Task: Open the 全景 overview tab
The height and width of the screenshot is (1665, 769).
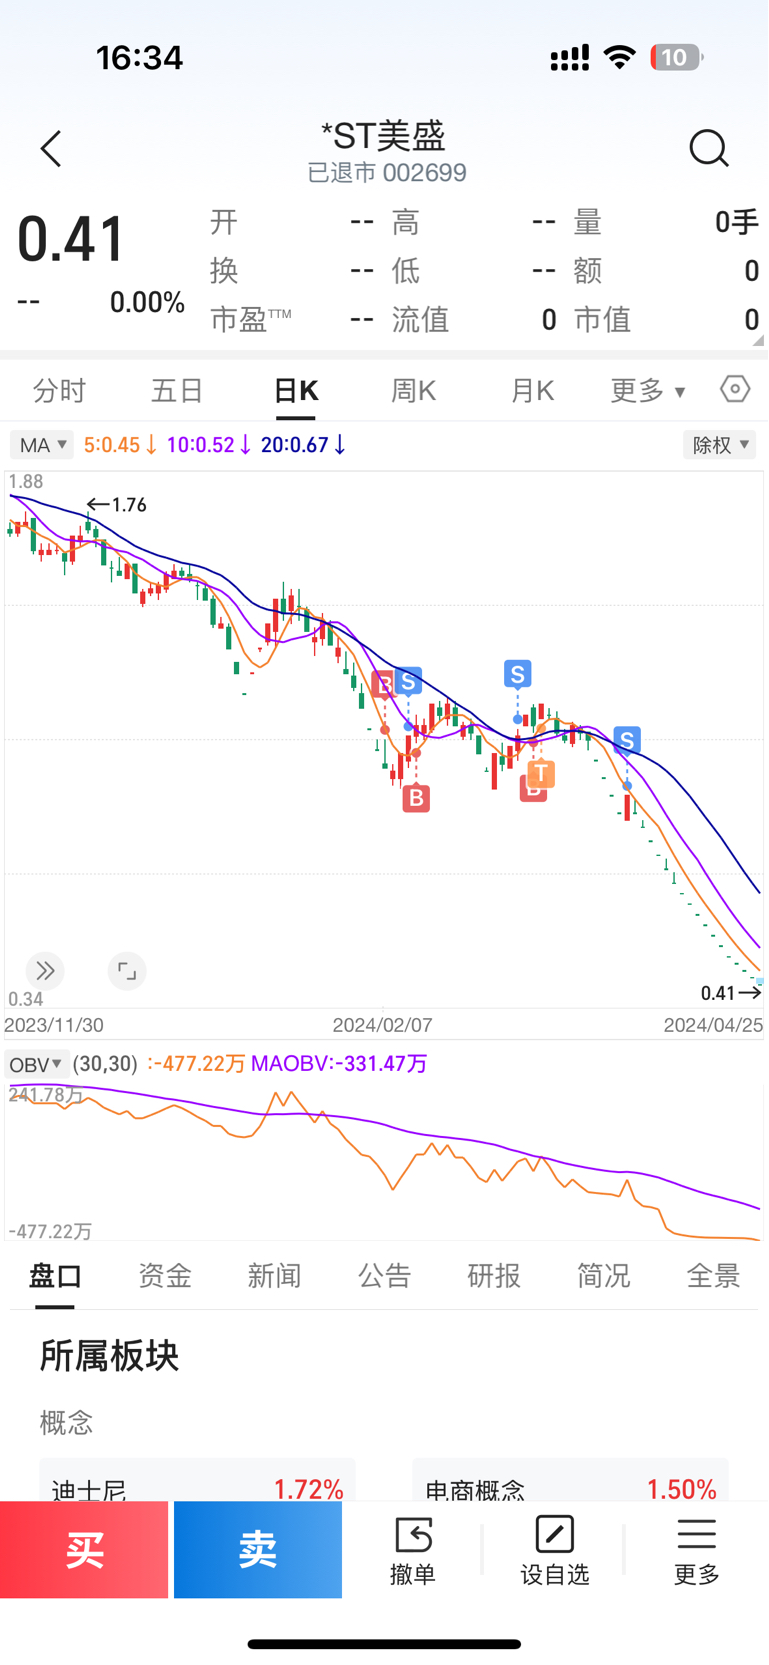Action: coord(714,1275)
